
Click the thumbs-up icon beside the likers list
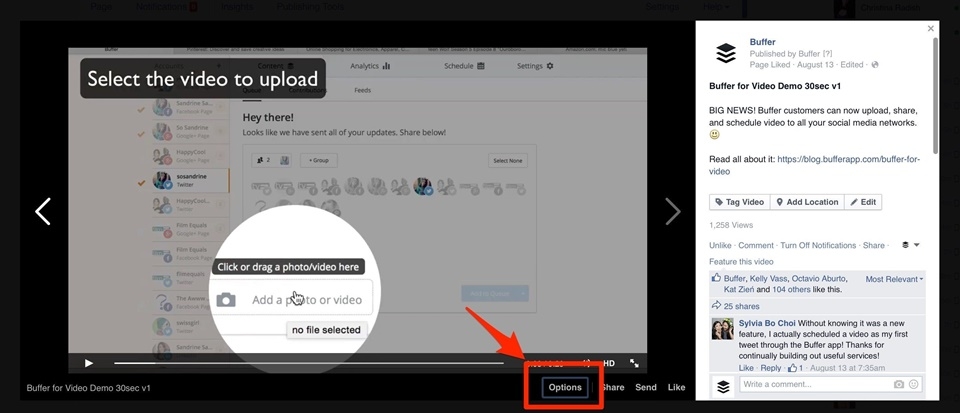point(716,278)
